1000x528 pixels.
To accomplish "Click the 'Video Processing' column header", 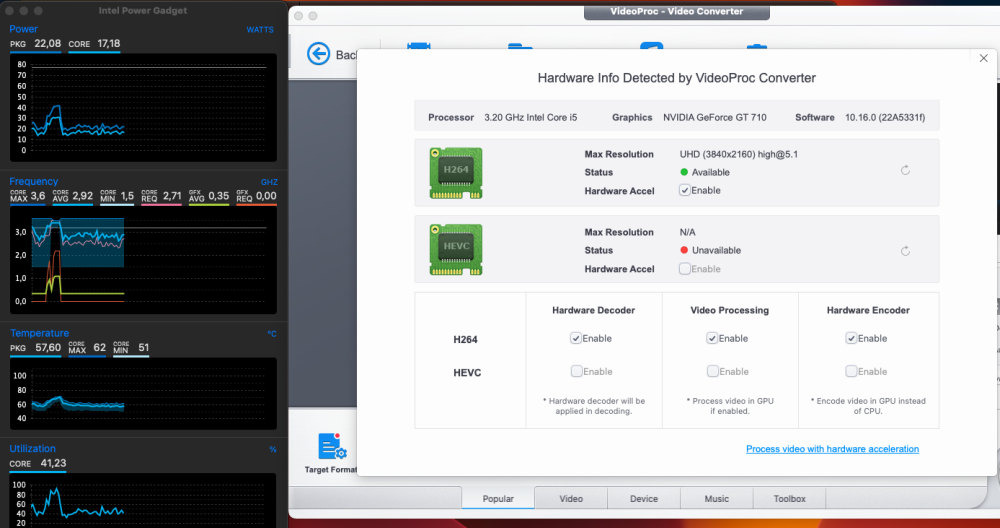I will pos(730,310).
